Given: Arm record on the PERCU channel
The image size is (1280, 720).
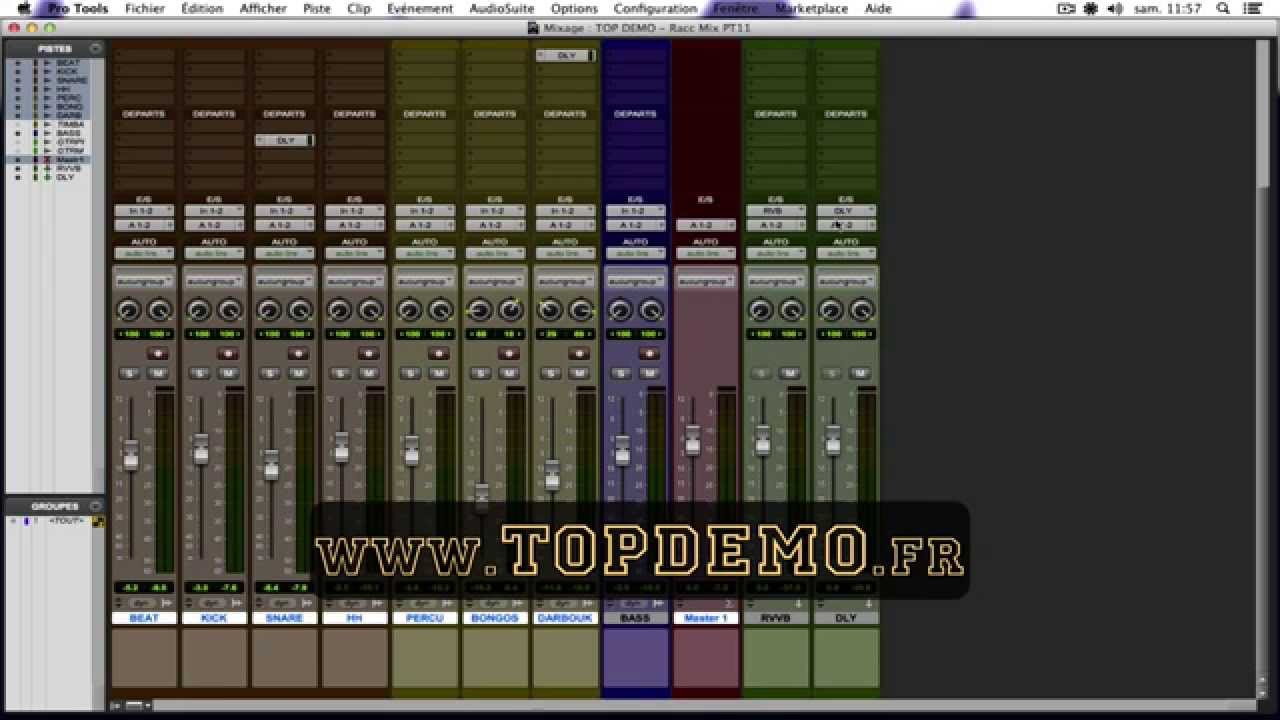Looking at the screenshot, I should point(439,353).
